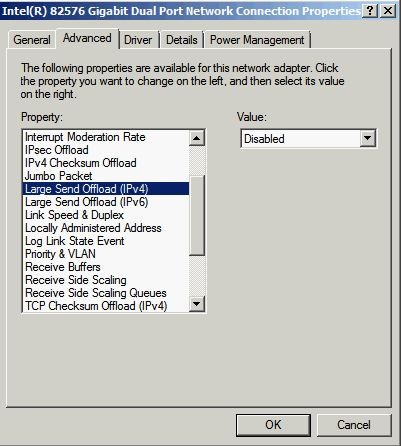Click the property list scroll up arrow
Image resolution: width=401 pixels, height=446 pixels.
click(x=197, y=138)
